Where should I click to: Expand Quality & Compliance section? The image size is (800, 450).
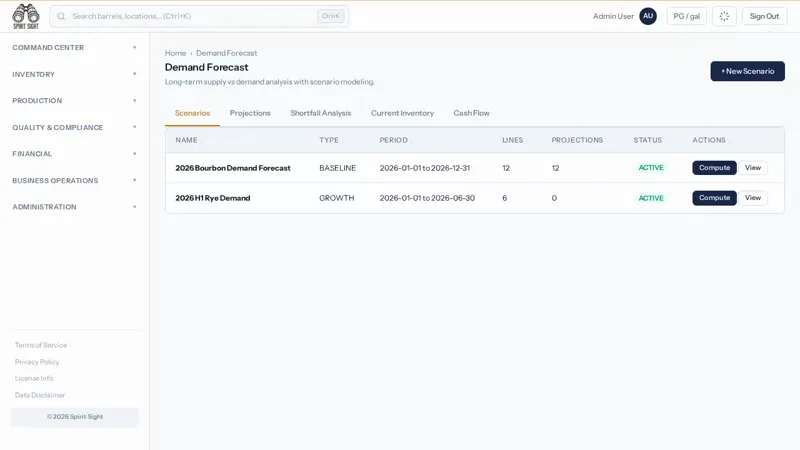(74, 127)
